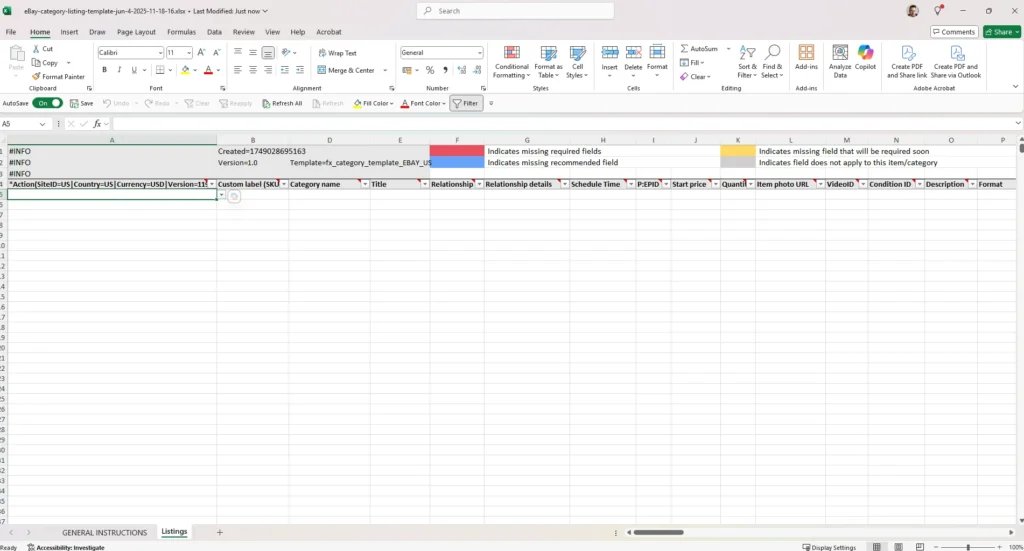Image resolution: width=1024 pixels, height=551 pixels.
Task: Click Create PDF and Share via Outlook
Action: click(955, 62)
